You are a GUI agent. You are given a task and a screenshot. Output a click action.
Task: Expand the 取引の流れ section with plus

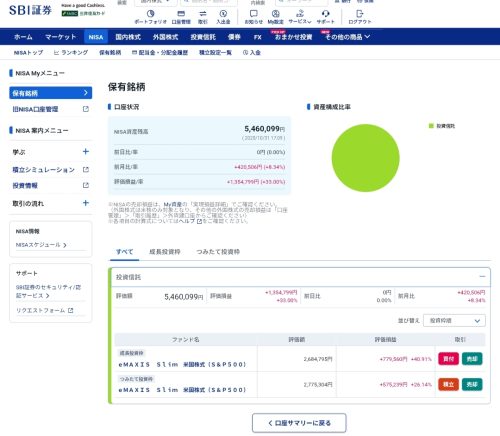tap(86, 203)
